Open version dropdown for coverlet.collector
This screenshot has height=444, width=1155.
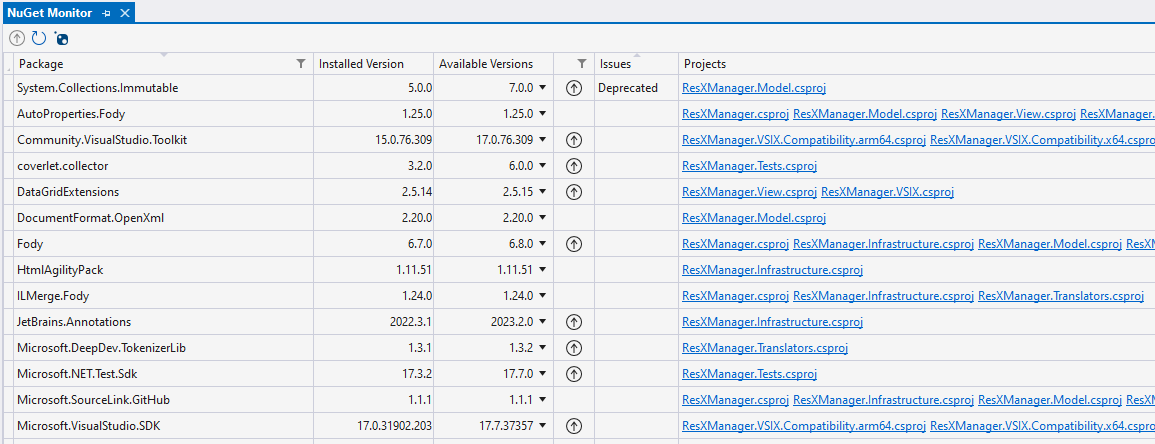point(543,166)
